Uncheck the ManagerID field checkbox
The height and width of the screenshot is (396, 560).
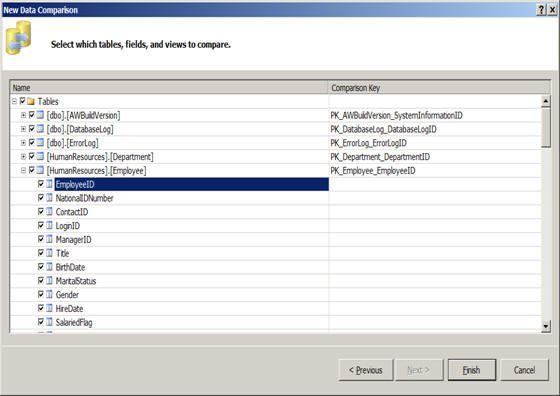coord(41,239)
